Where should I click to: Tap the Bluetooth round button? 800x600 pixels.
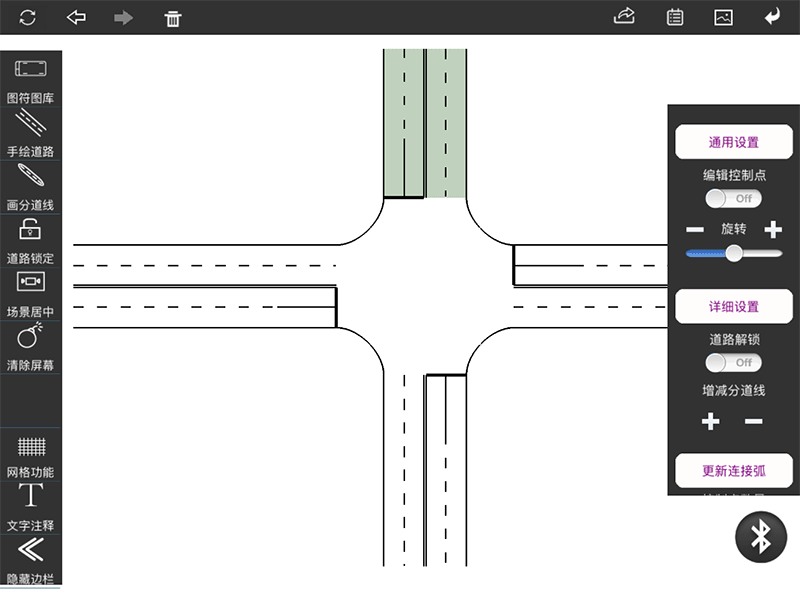[x=761, y=537]
